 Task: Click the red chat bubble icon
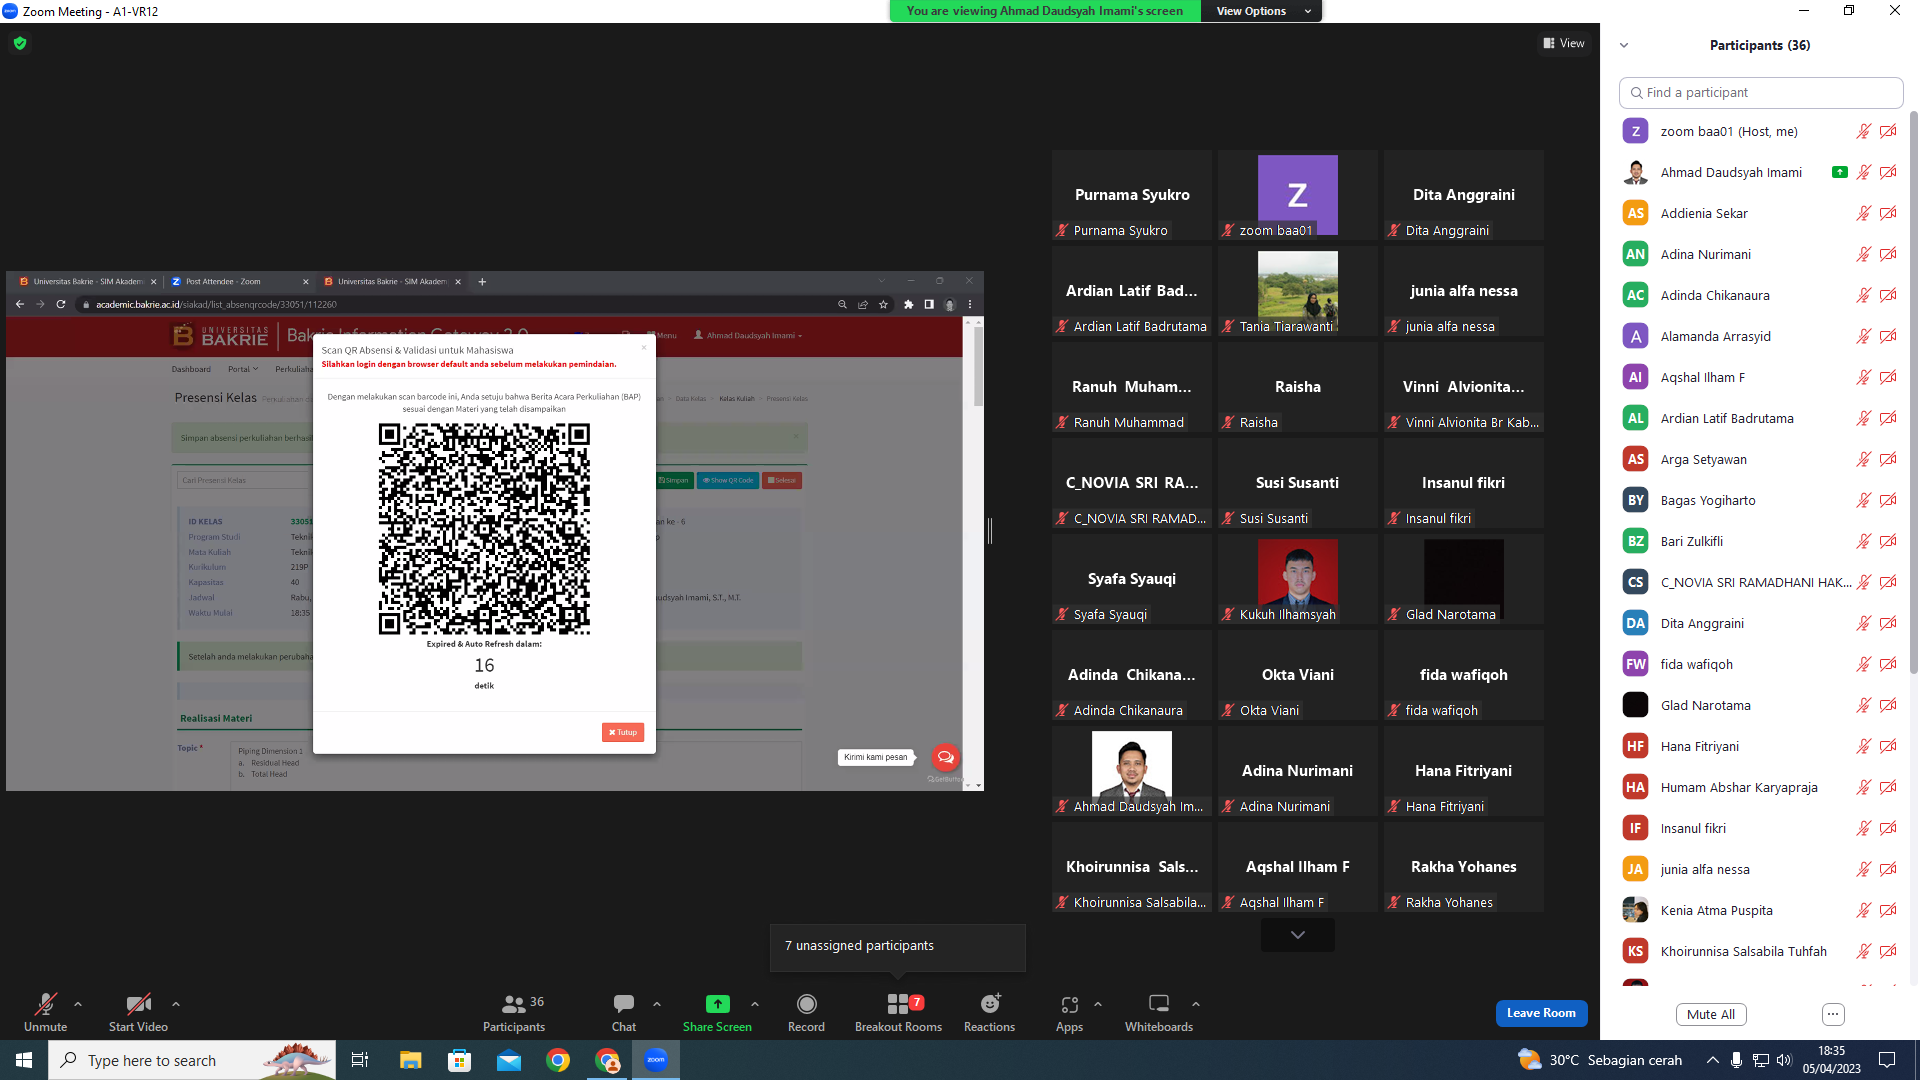[945, 757]
